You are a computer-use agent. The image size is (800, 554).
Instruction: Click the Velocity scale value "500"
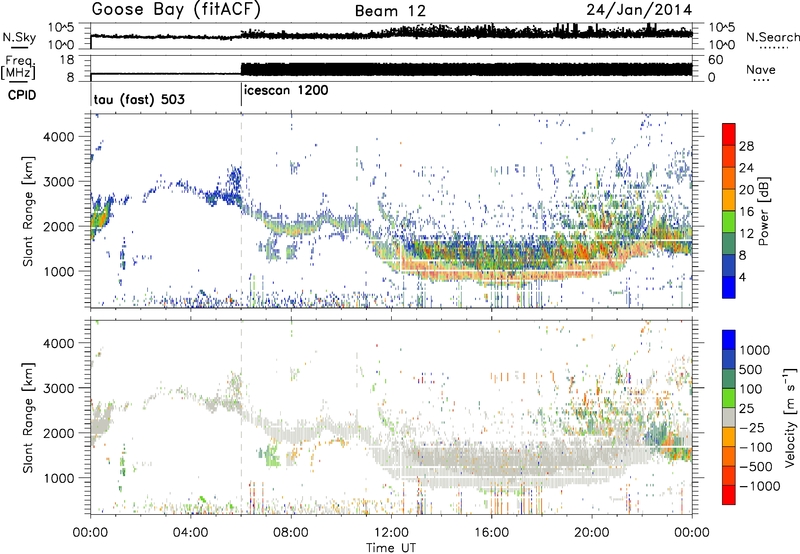point(751,370)
